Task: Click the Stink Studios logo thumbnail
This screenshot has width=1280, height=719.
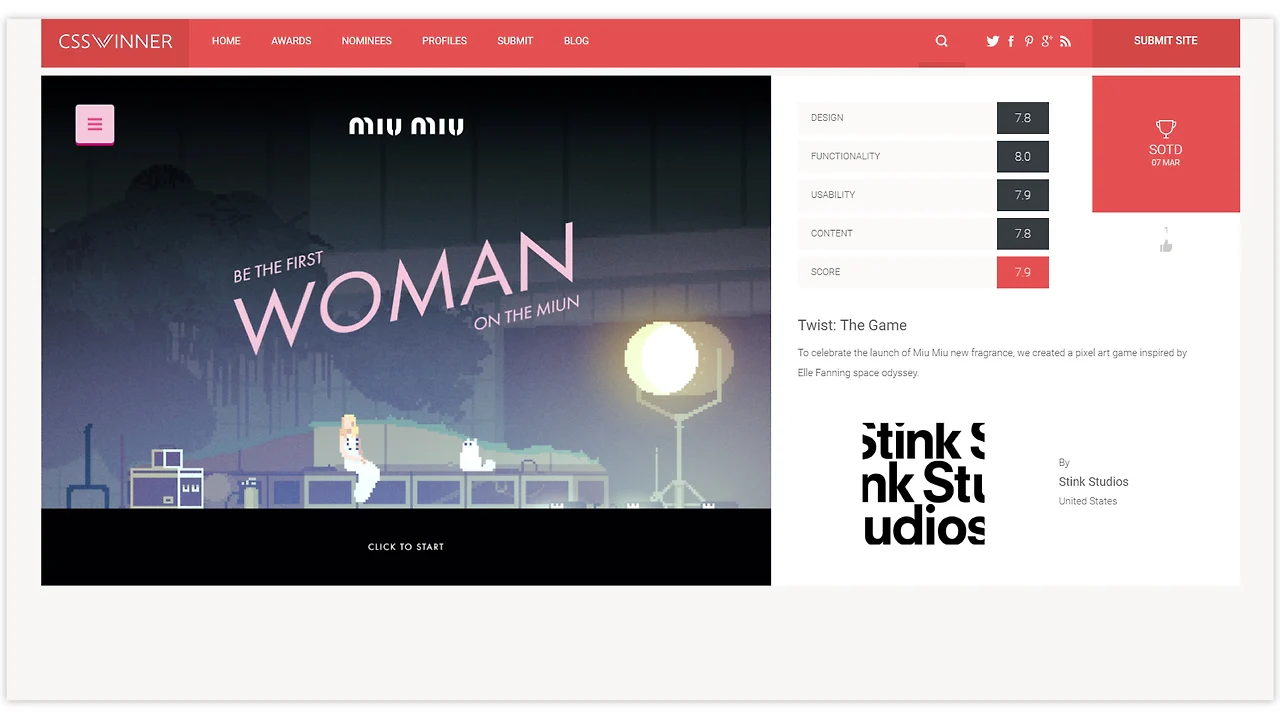Action: [923, 484]
